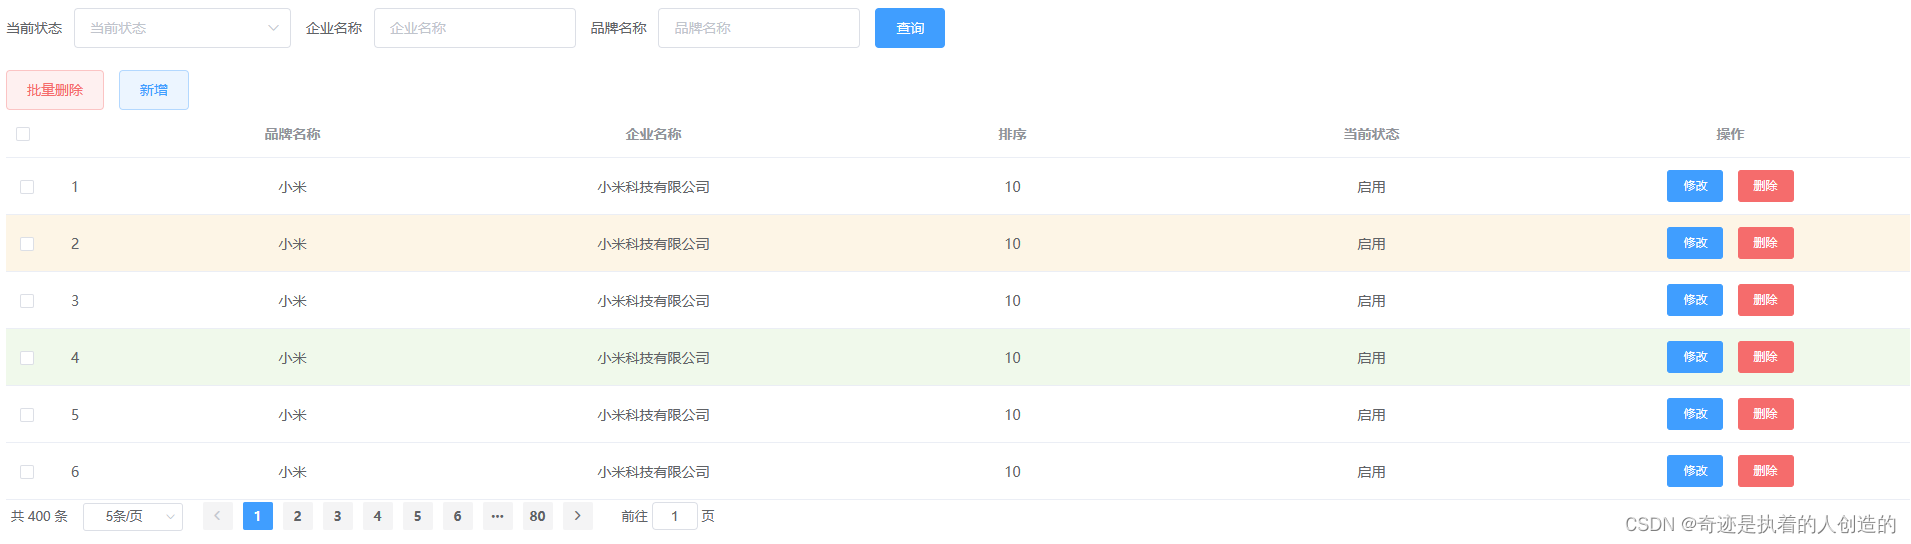Toggle the checkbox for row 6

(x=27, y=472)
